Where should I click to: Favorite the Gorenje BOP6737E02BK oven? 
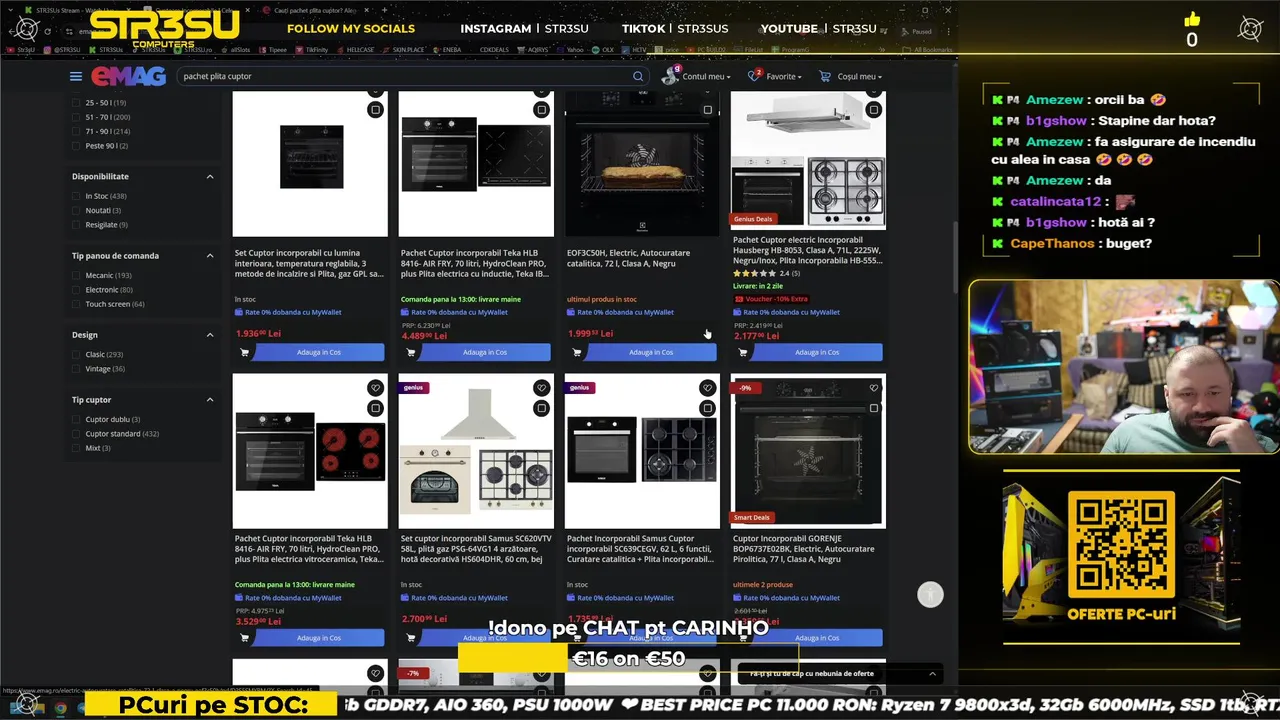[x=873, y=388]
